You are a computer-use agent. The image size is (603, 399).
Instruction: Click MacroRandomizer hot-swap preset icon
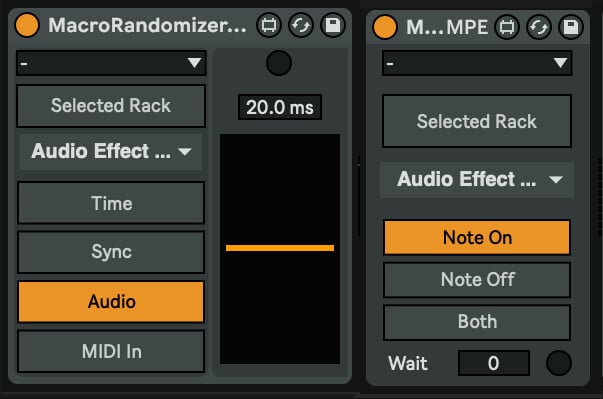pyautogui.click(x=301, y=26)
